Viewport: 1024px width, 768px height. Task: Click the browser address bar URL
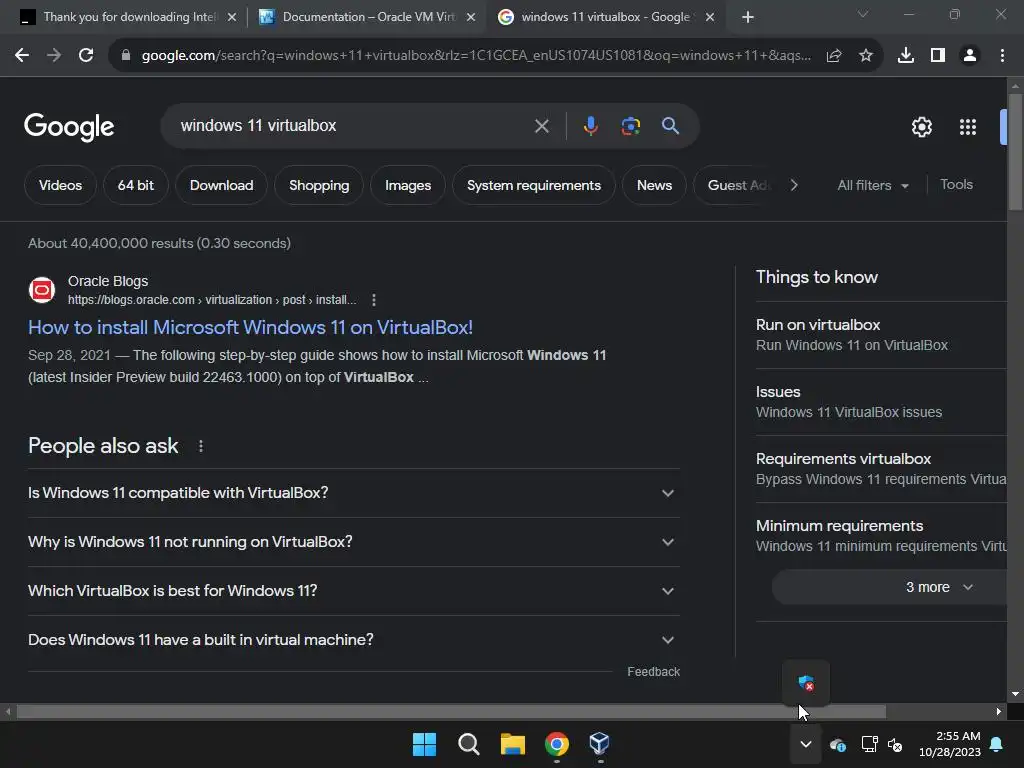476,56
